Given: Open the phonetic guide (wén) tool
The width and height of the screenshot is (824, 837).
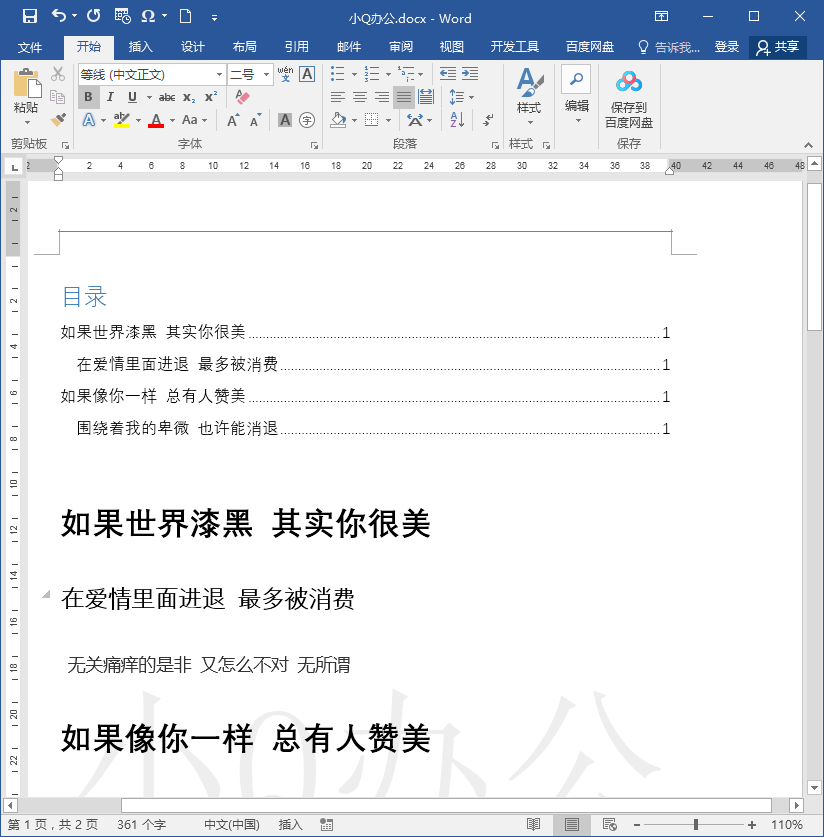Looking at the screenshot, I should point(285,74).
